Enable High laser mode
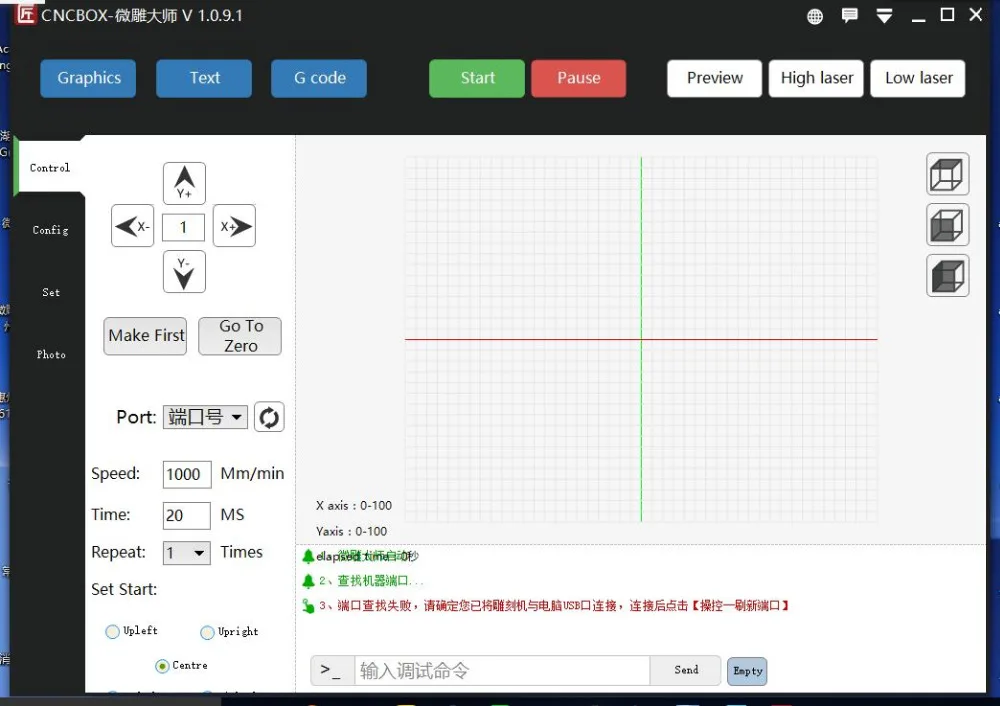Image resolution: width=1000 pixels, height=706 pixels. point(816,78)
